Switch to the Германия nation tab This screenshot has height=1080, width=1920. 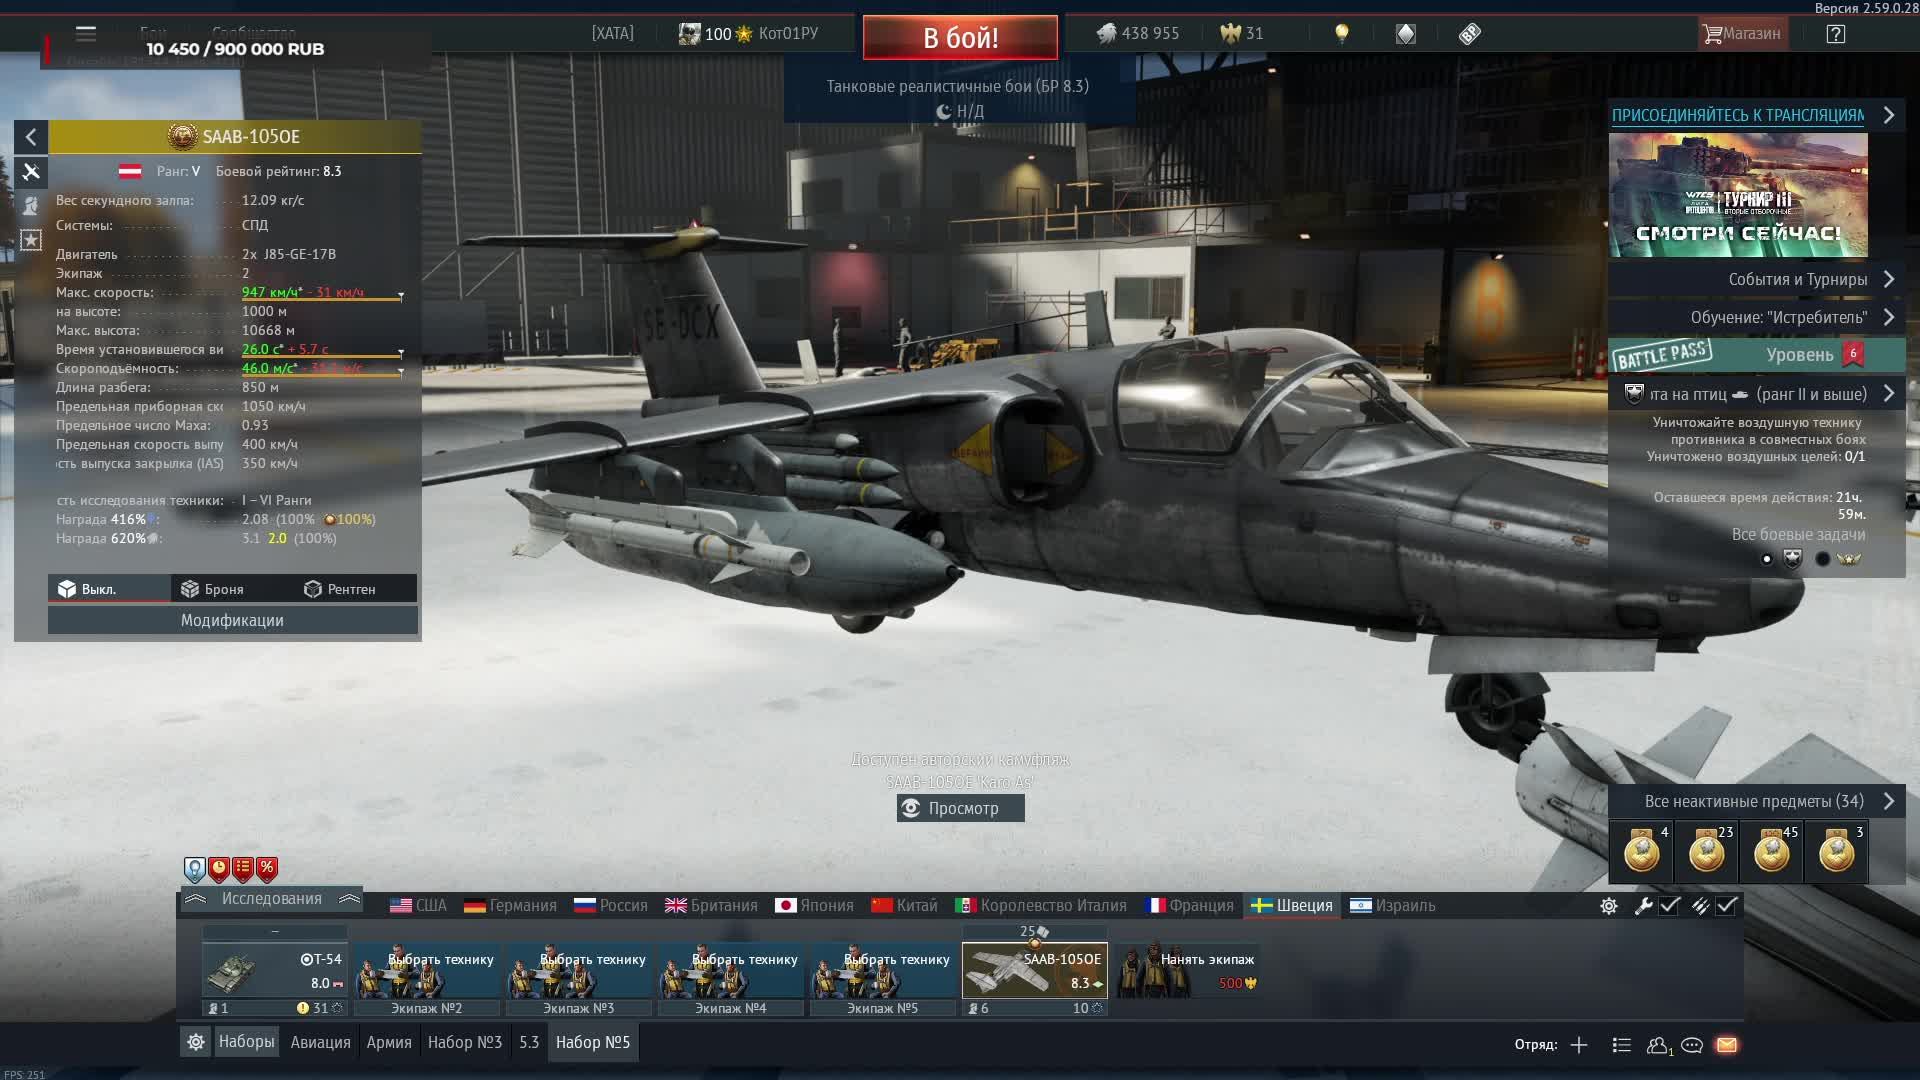click(510, 906)
